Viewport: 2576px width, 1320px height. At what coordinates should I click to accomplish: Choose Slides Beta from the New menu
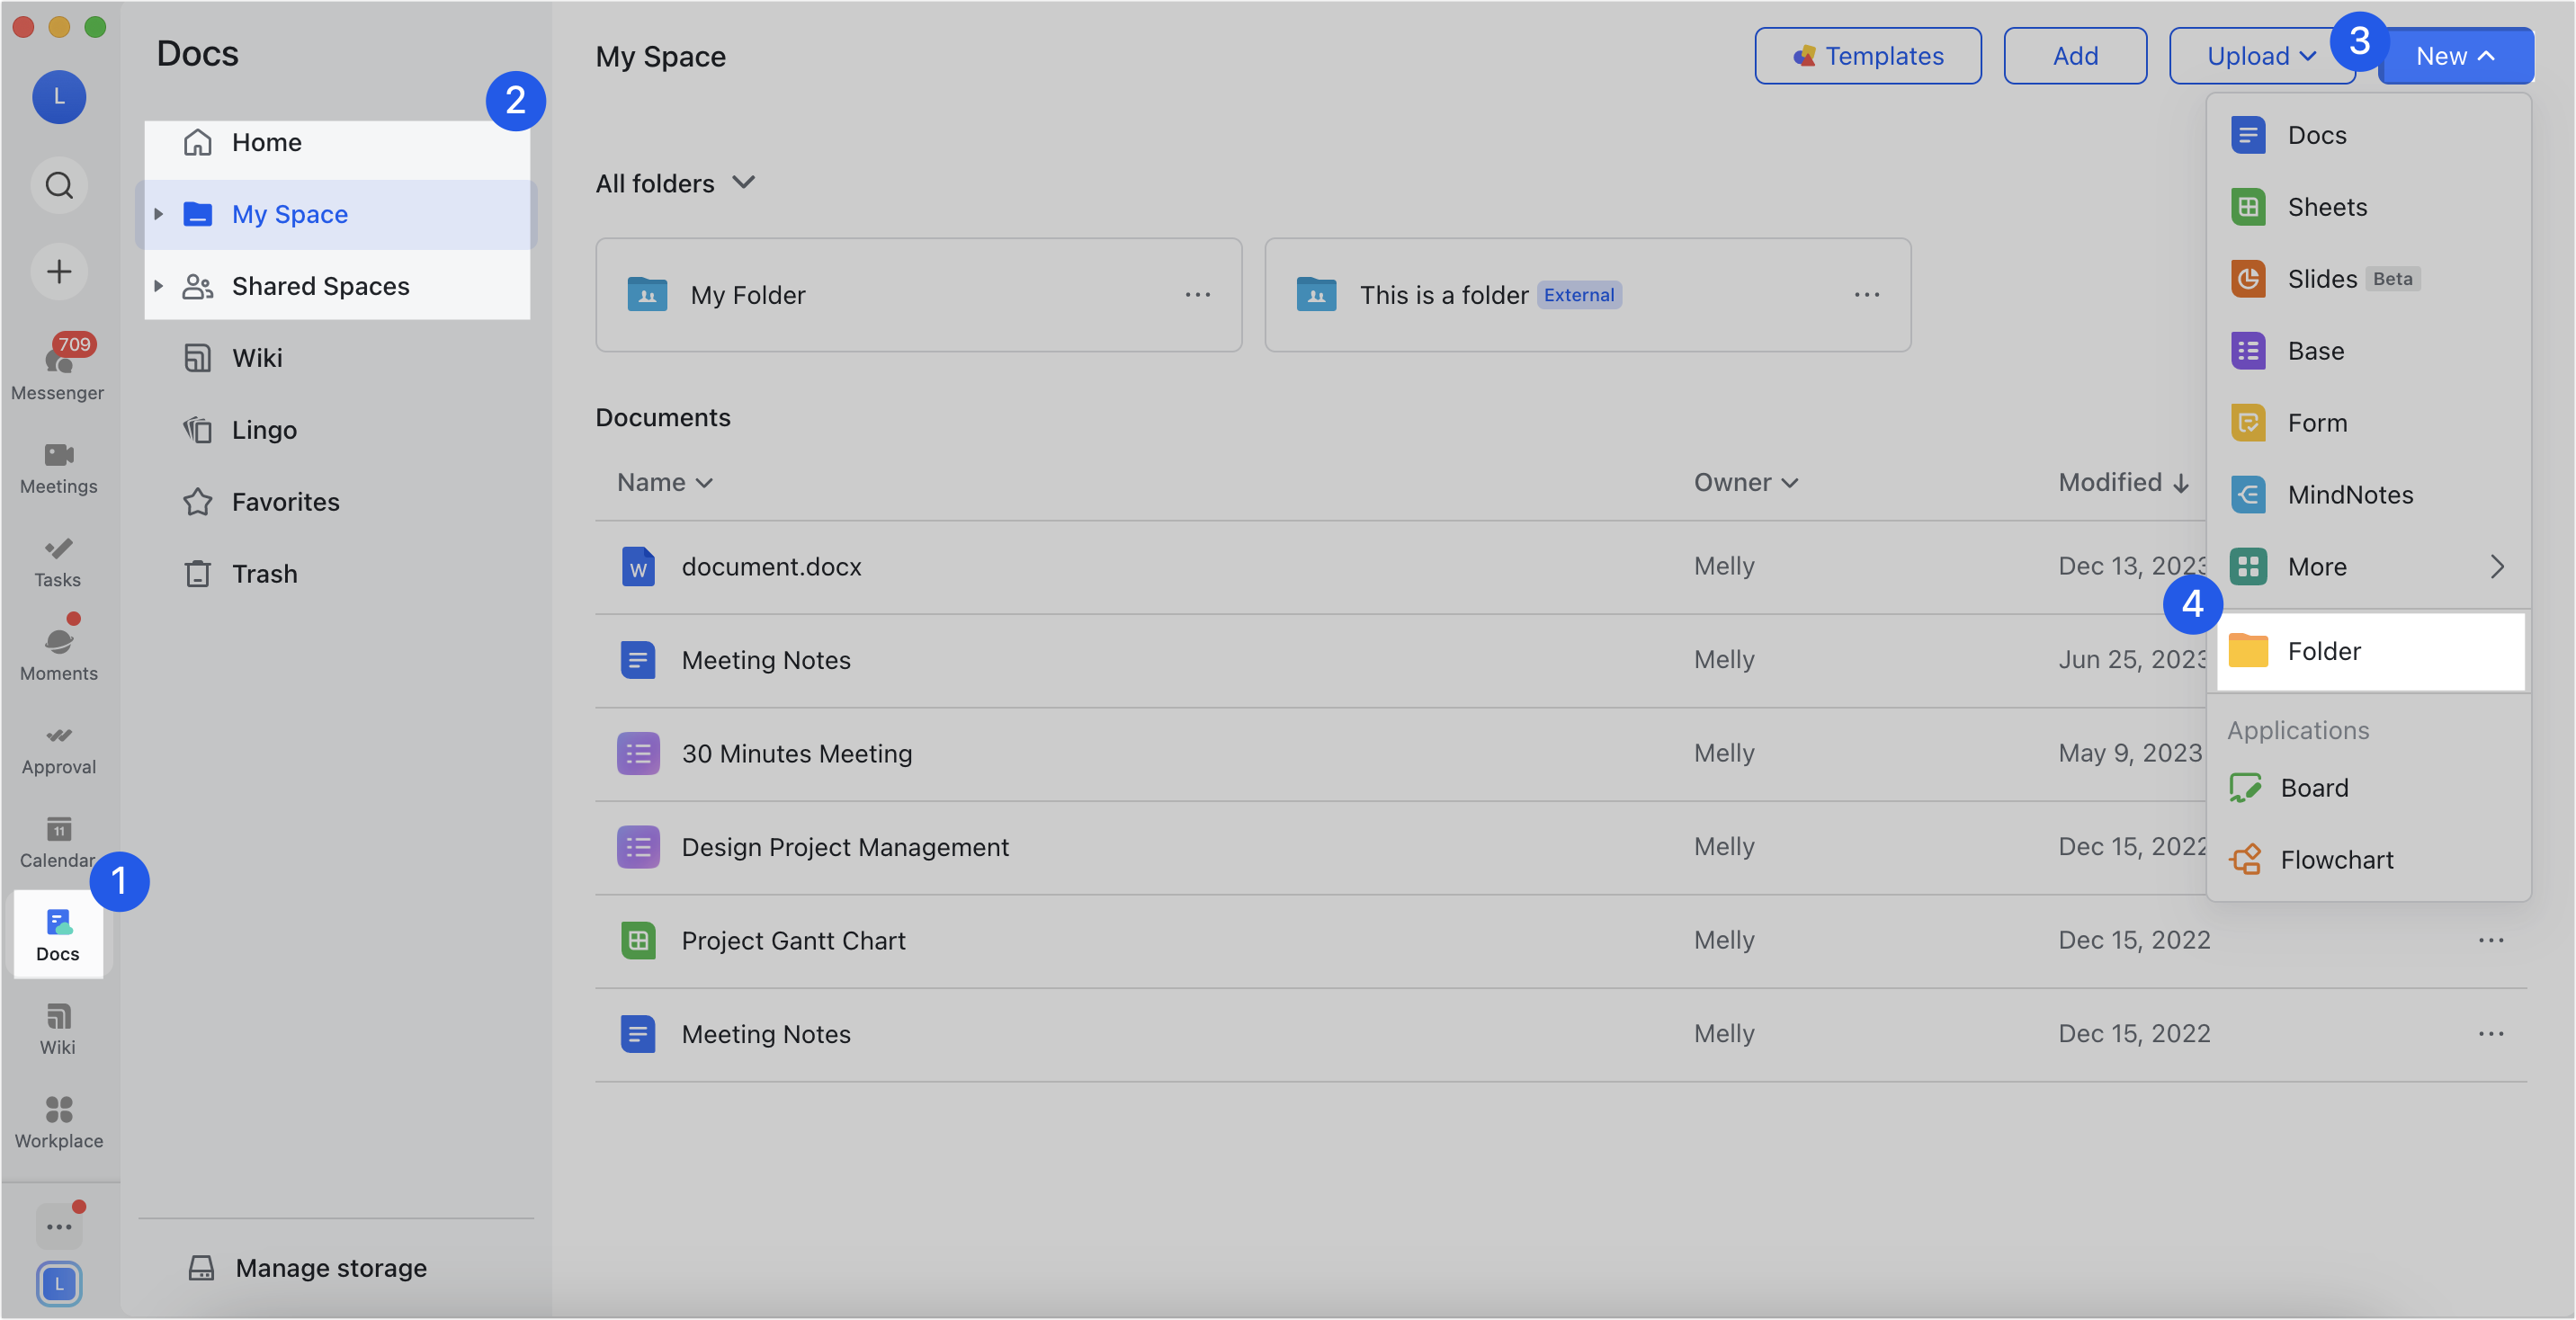(x=2321, y=279)
